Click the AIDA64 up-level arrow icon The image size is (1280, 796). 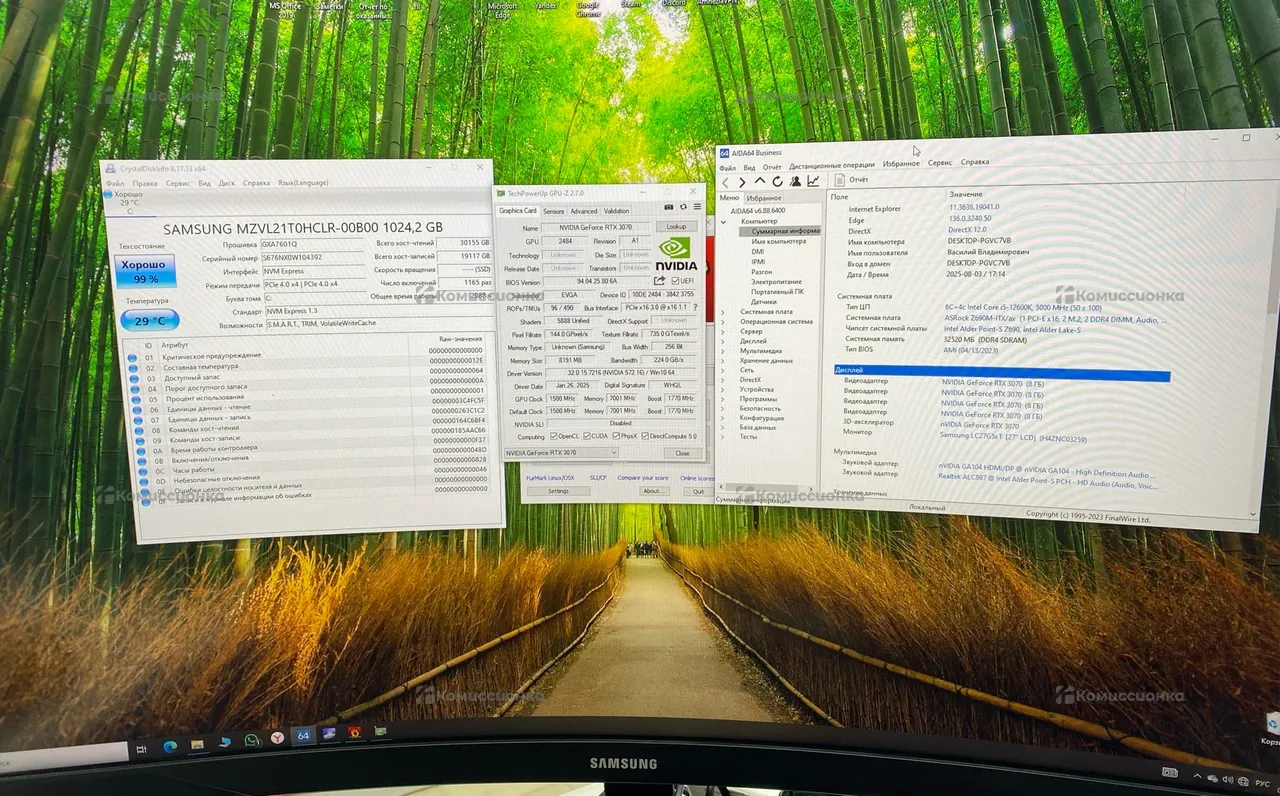click(760, 180)
